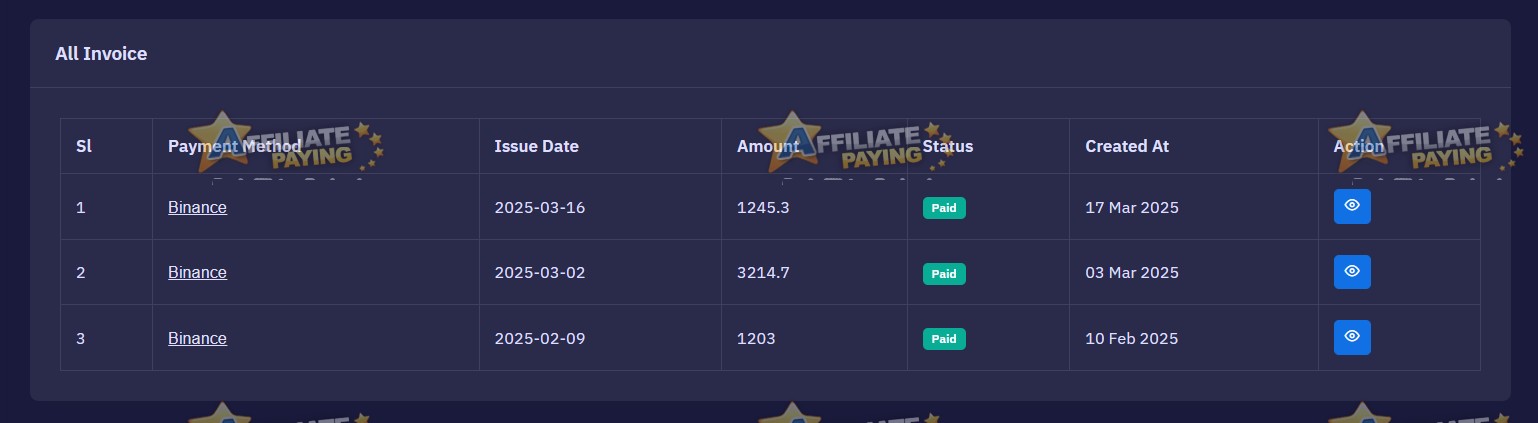Viewport: 1538px width, 423px height.
Task: Select the Sl column header
Action: point(84,146)
